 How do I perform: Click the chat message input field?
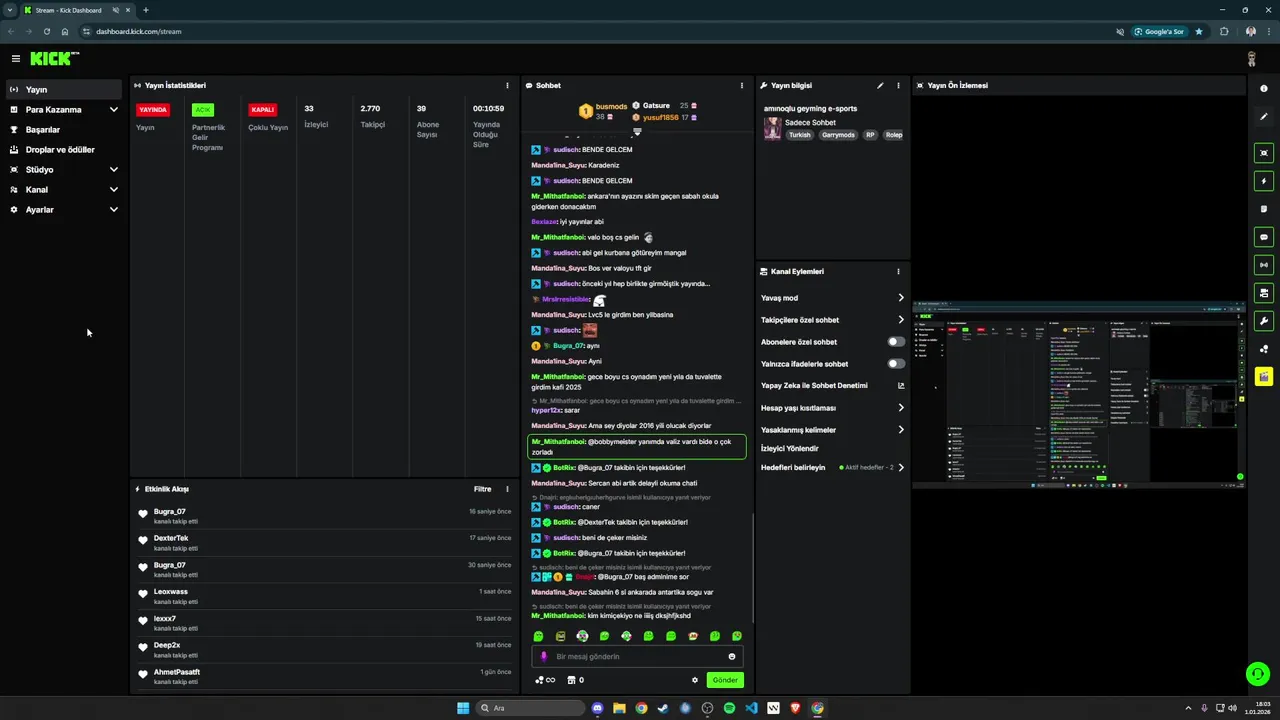click(638, 657)
